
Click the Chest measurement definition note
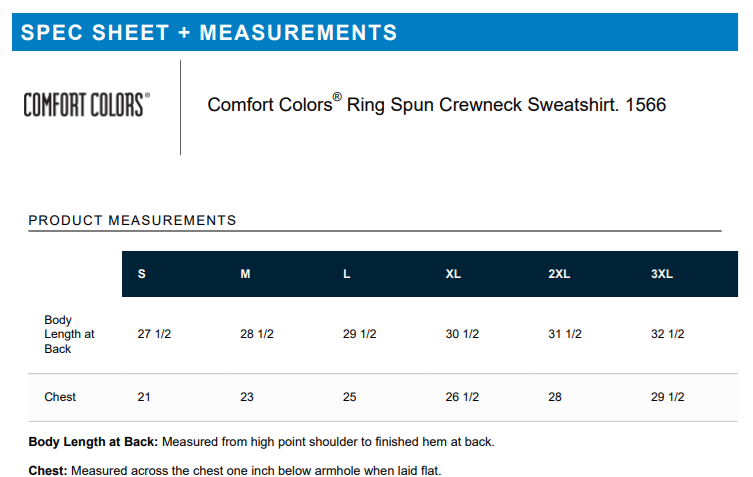235,470
